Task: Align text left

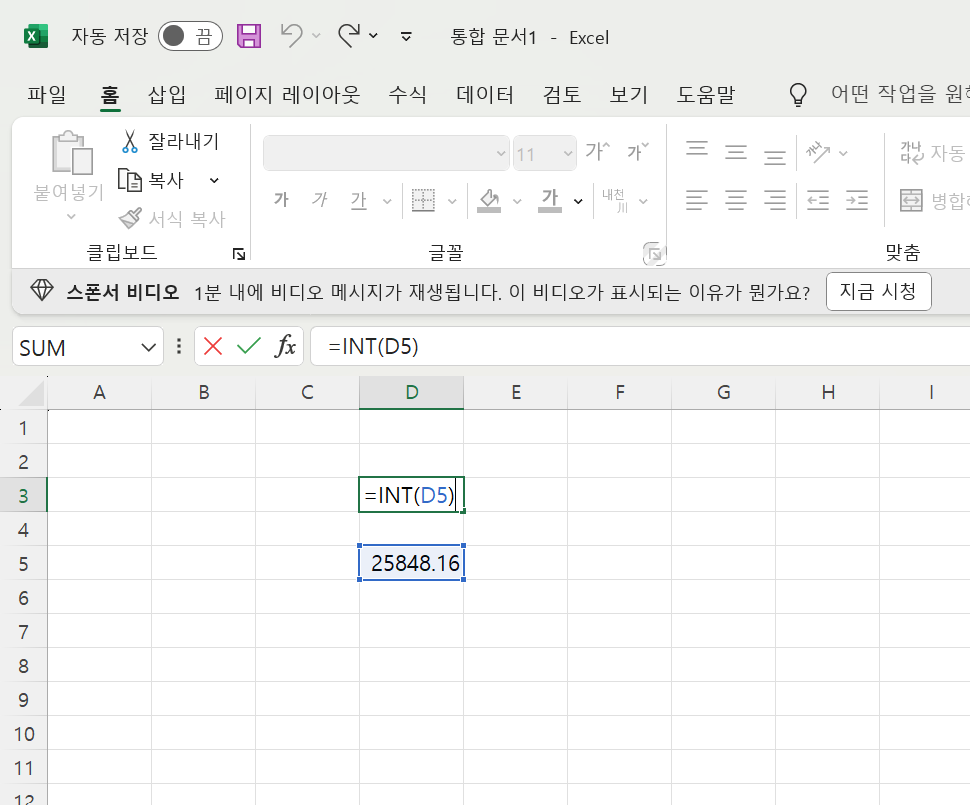Action: (x=697, y=200)
